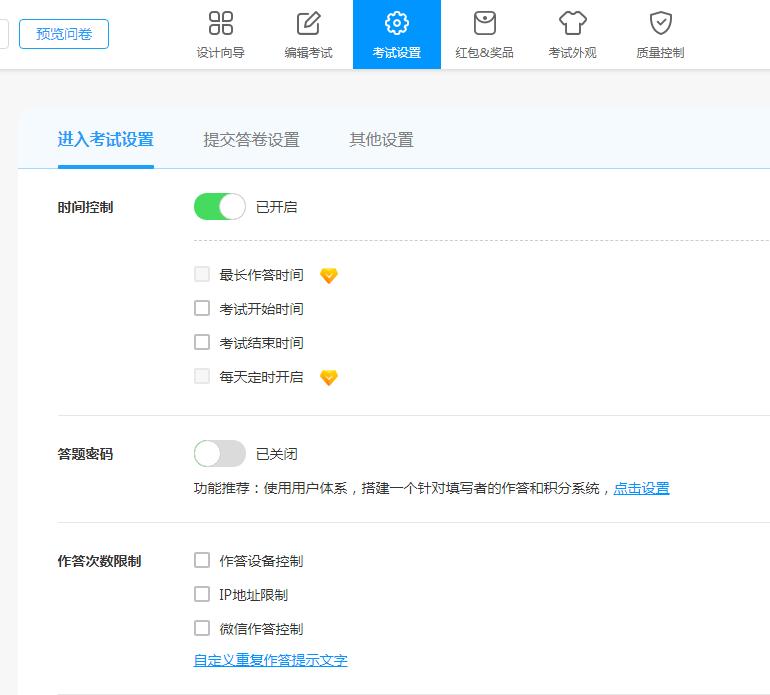The width and height of the screenshot is (770, 695).
Task: Switch to the 进入考试设置 tab
Action: pos(106,139)
